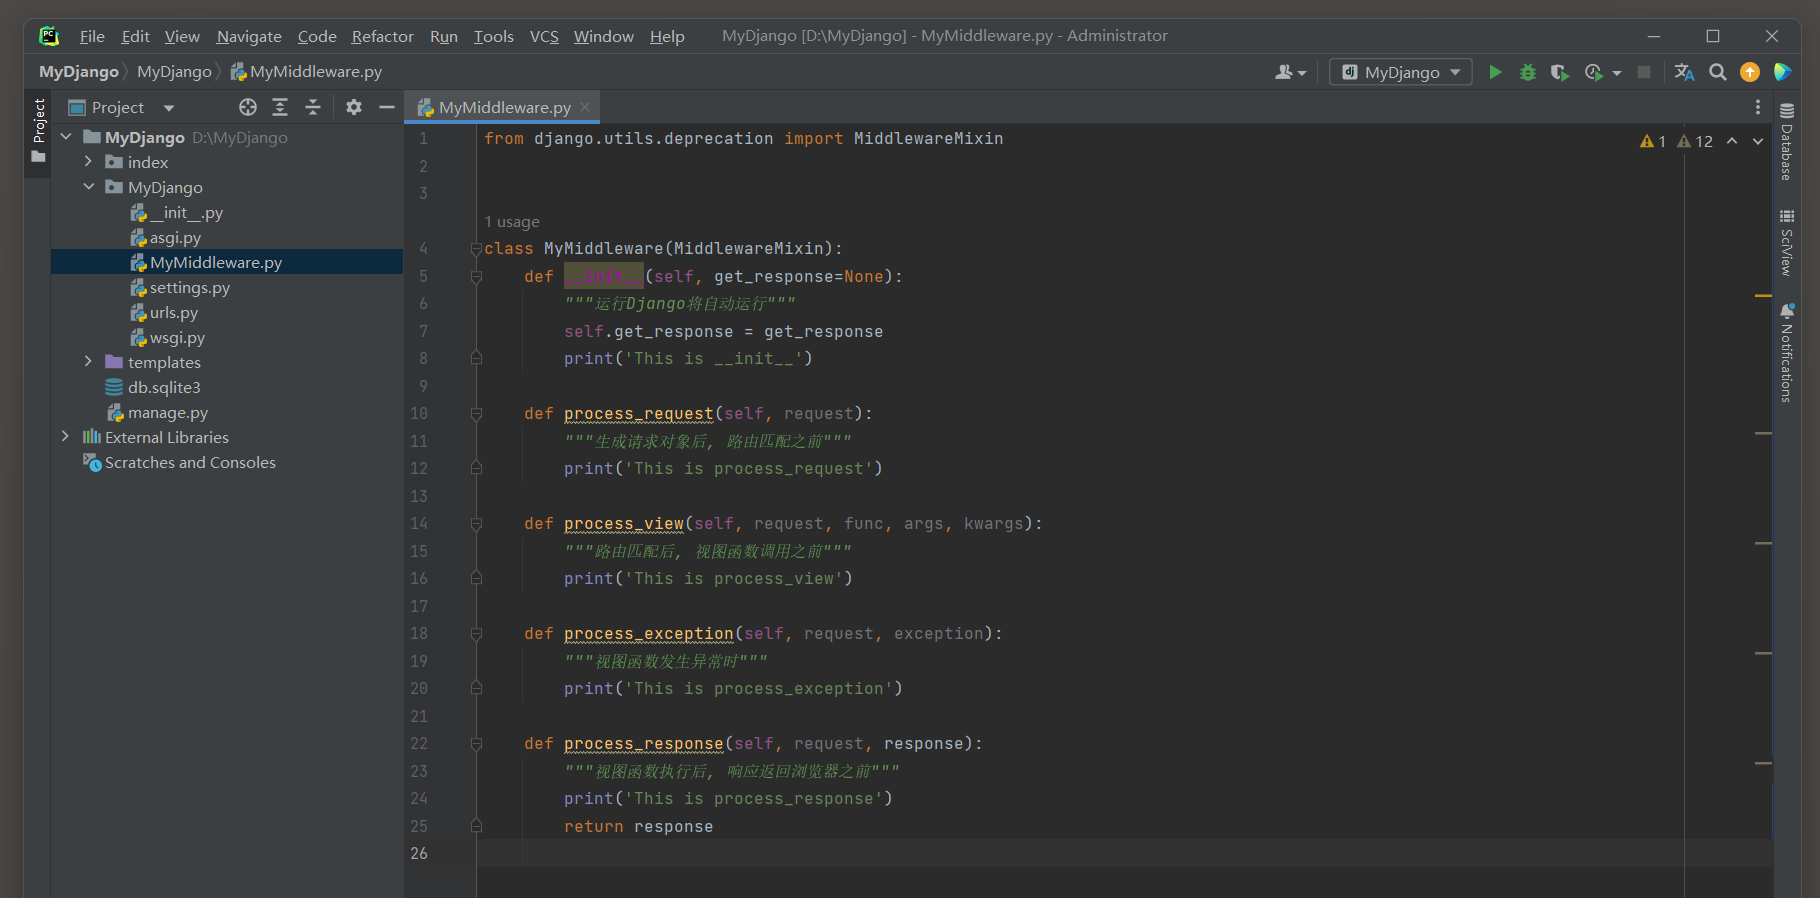Click MyMiddleware.py breadcrumb in navigation bar

click(306, 72)
